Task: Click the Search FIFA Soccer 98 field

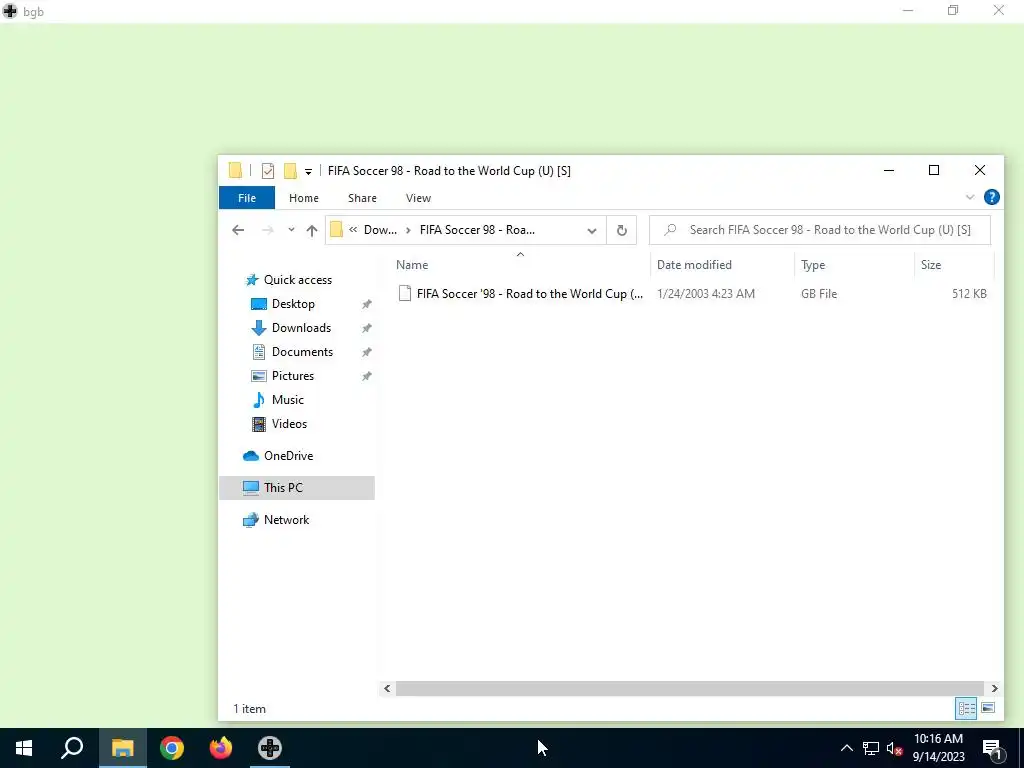Action: (820, 230)
